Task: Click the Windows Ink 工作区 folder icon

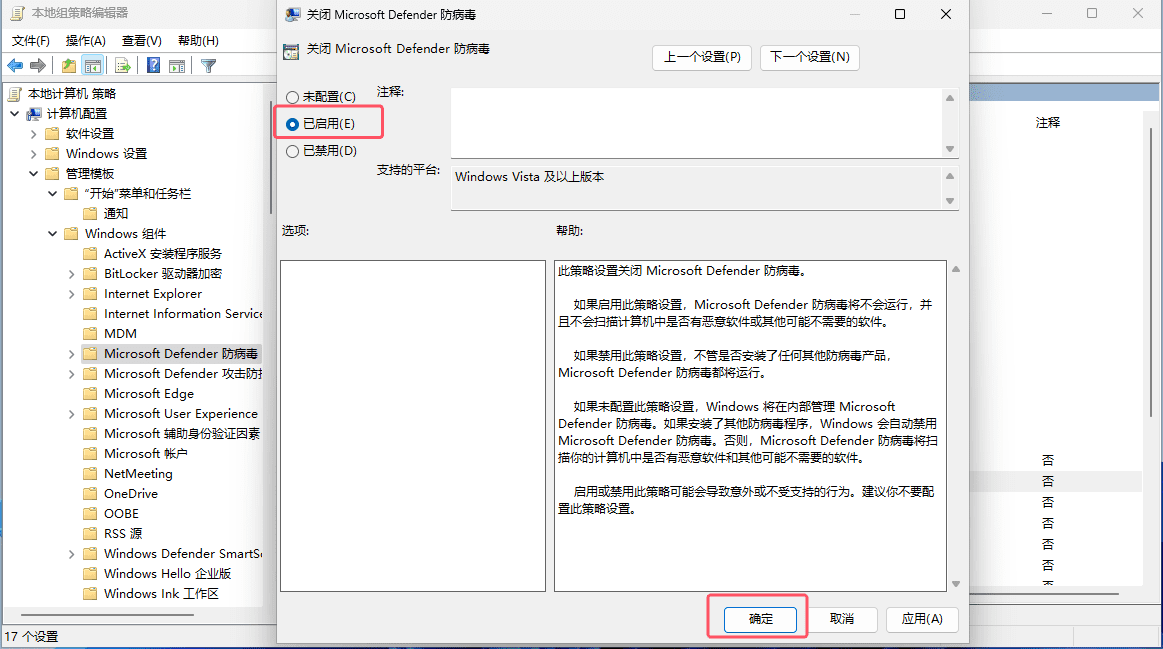Action: (x=90, y=594)
